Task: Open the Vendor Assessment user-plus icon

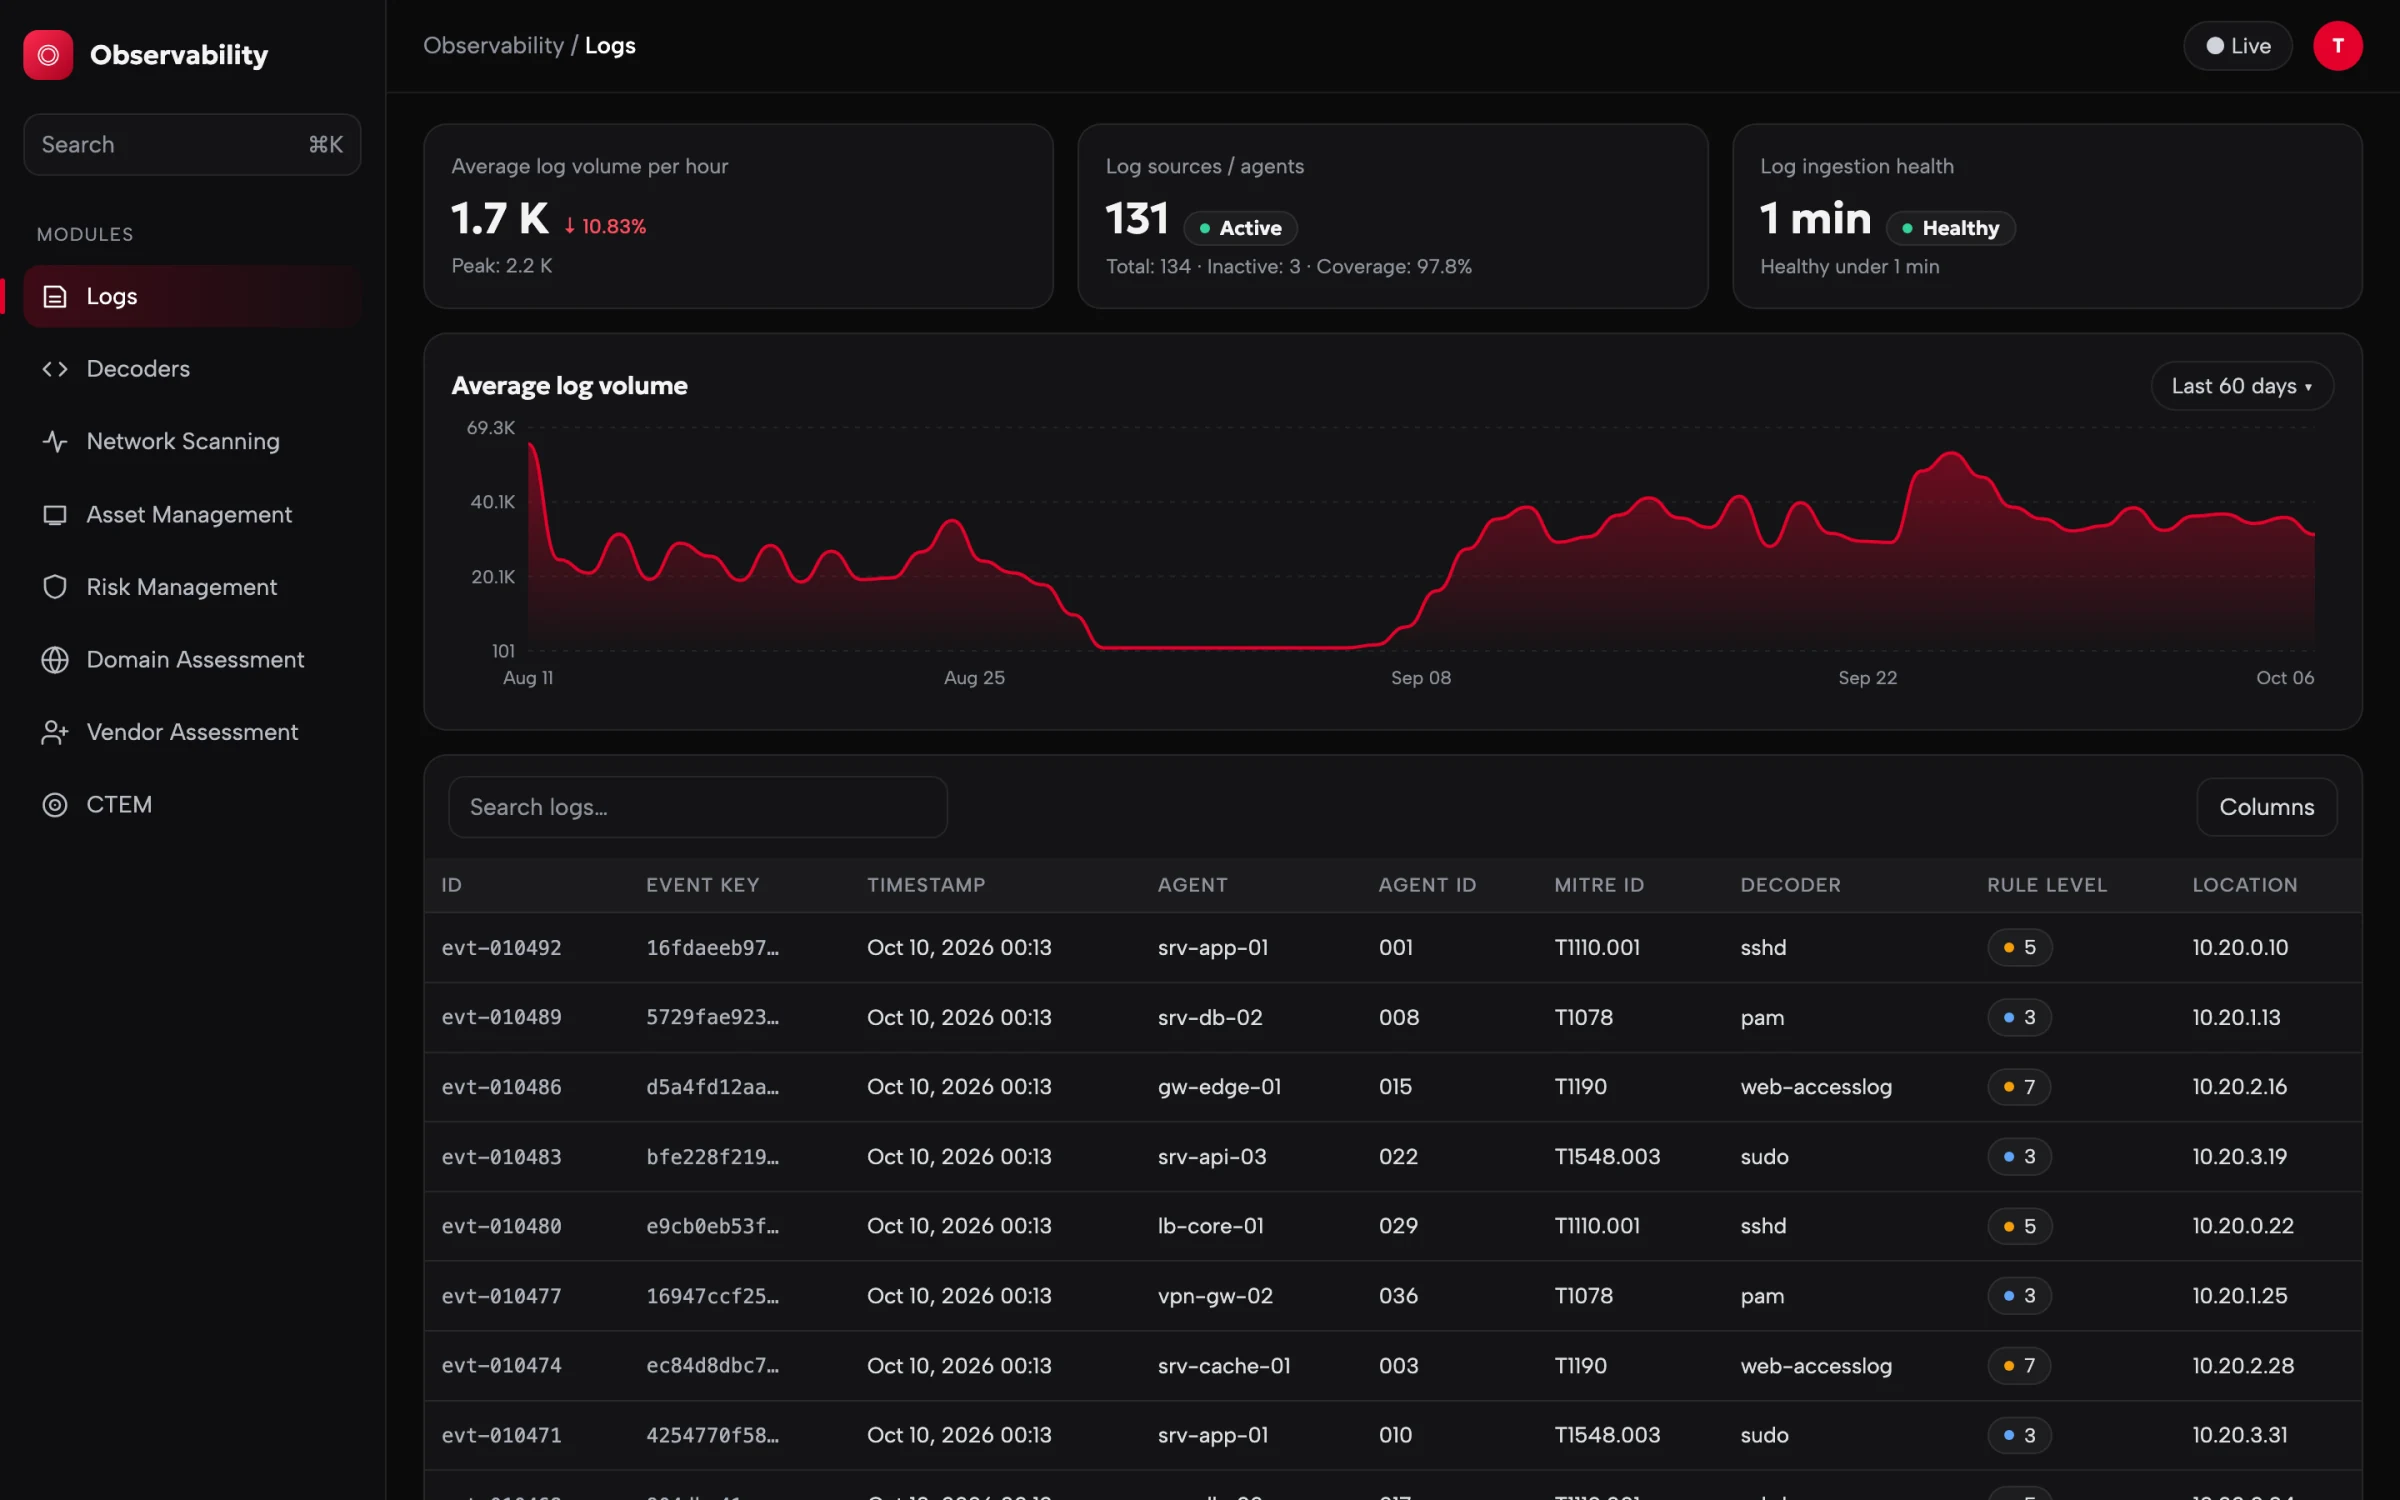Action: tap(55, 732)
